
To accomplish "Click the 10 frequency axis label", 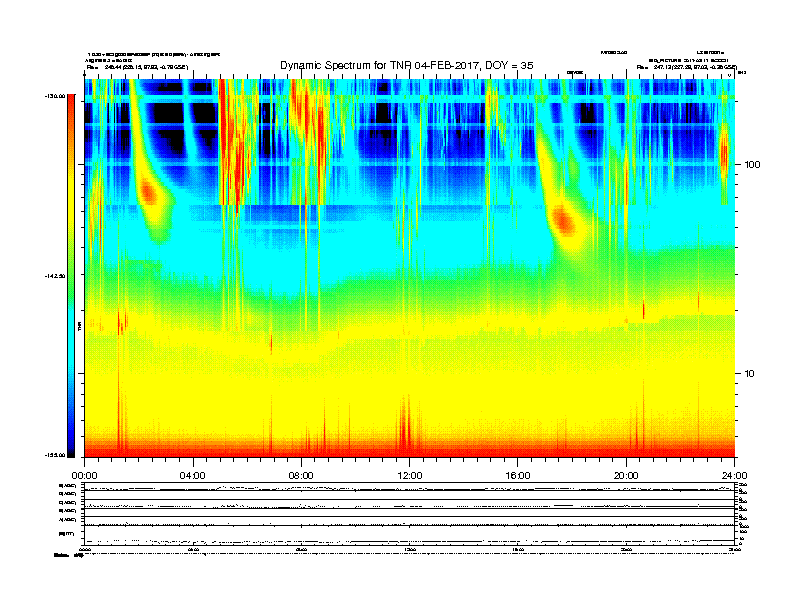I will (750, 374).
